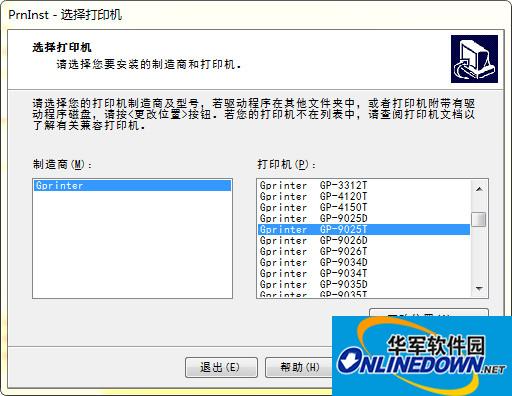Click the printer list scroll down arrow
The width and height of the screenshot is (512, 396).
tap(479, 288)
